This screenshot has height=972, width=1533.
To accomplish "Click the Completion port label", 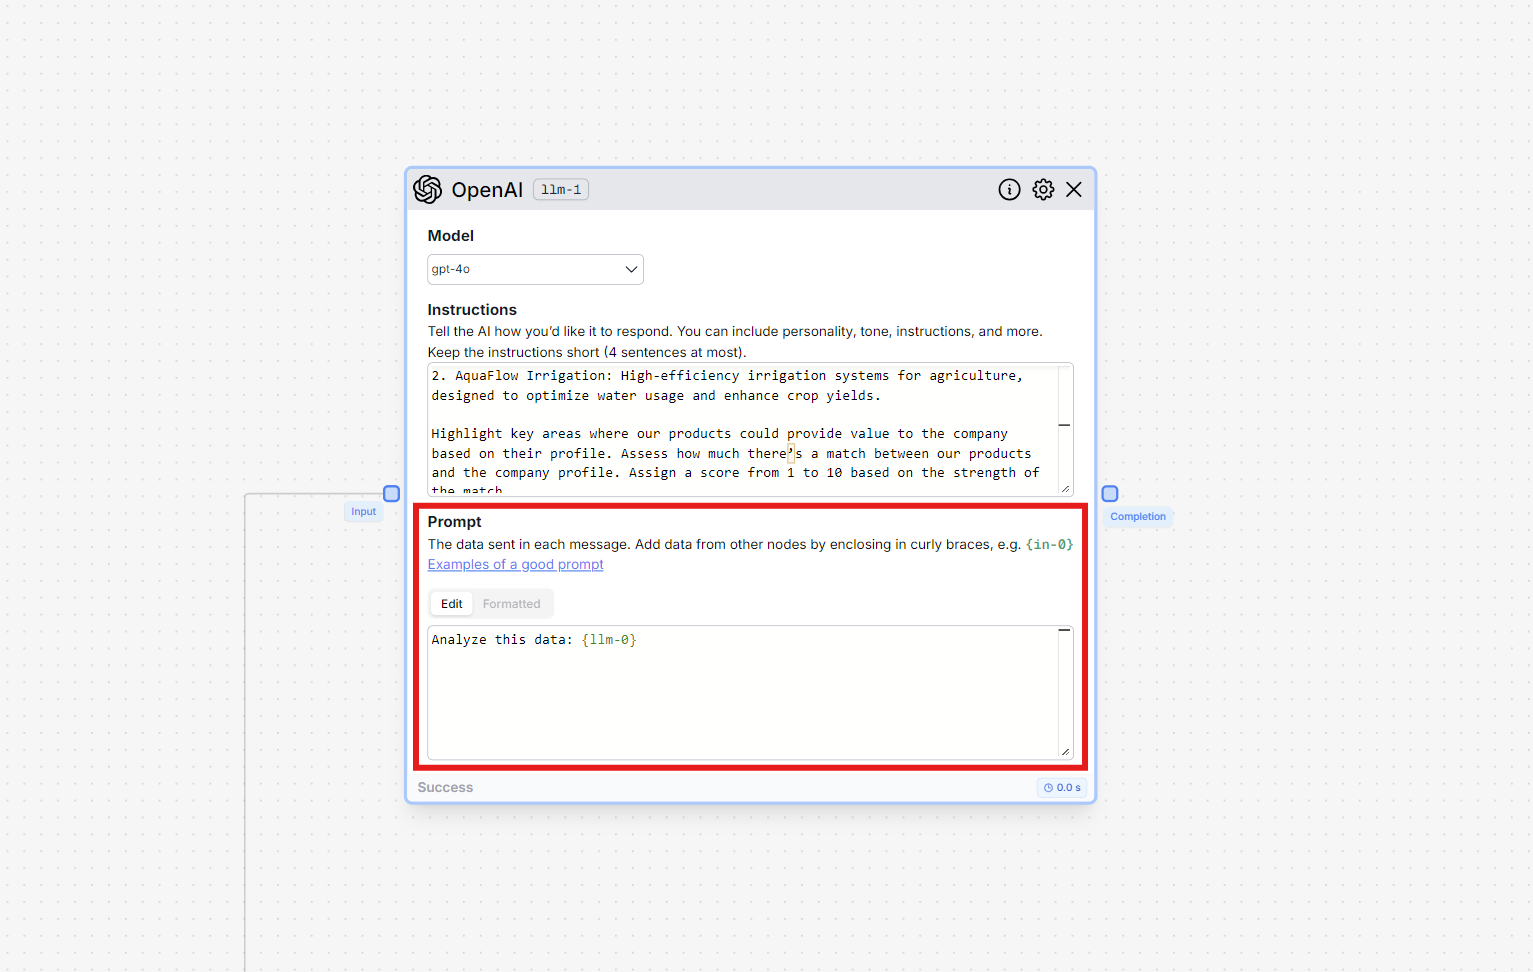I will (1138, 517).
